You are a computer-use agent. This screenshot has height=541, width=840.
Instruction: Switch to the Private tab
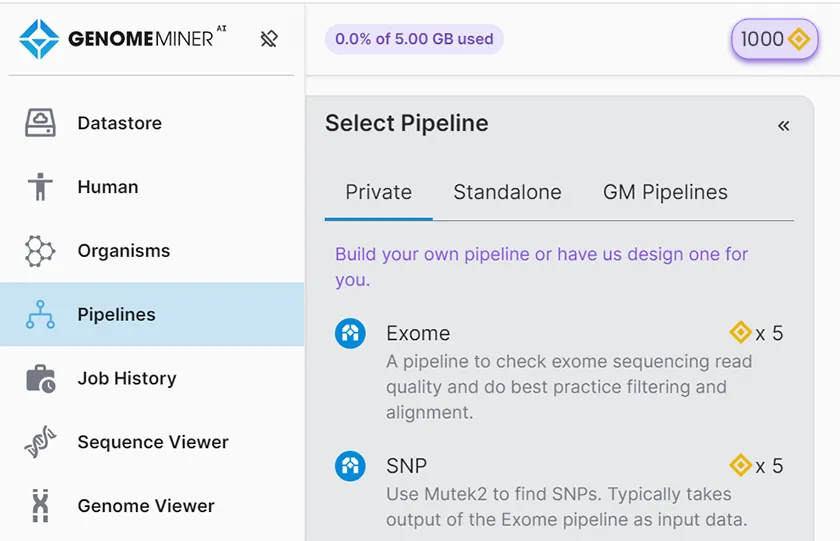click(378, 192)
